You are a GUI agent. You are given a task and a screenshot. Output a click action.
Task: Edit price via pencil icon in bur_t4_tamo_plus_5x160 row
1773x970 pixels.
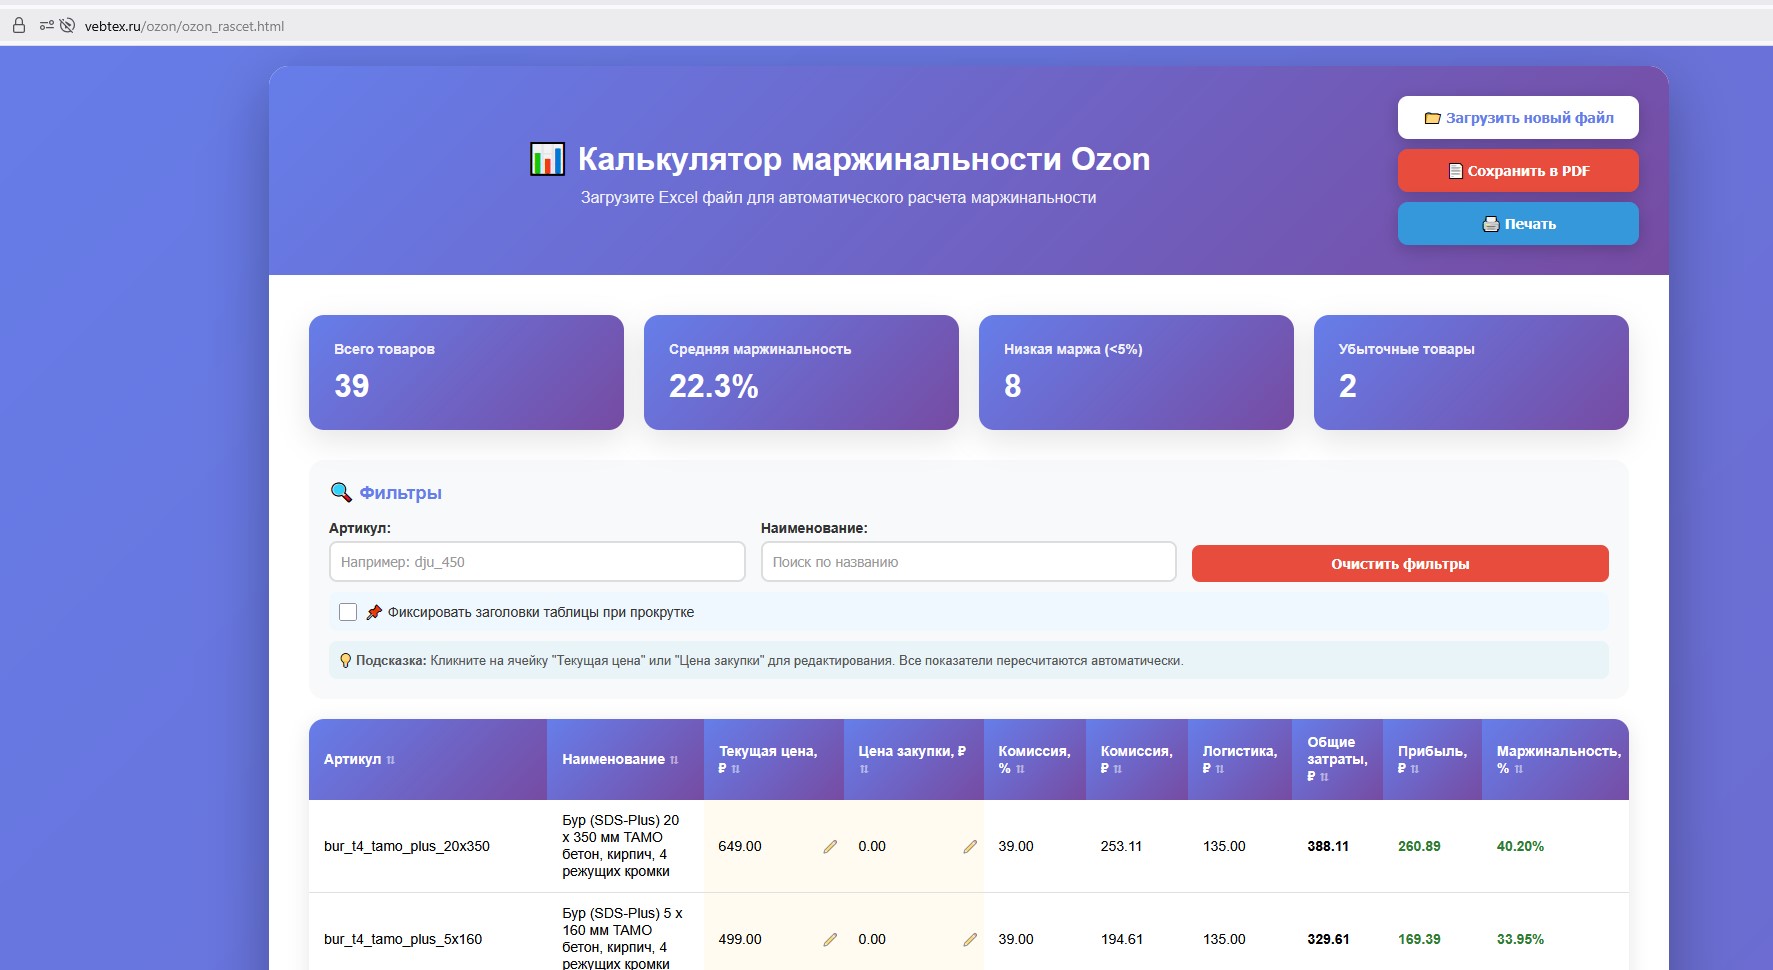click(831, 940)
